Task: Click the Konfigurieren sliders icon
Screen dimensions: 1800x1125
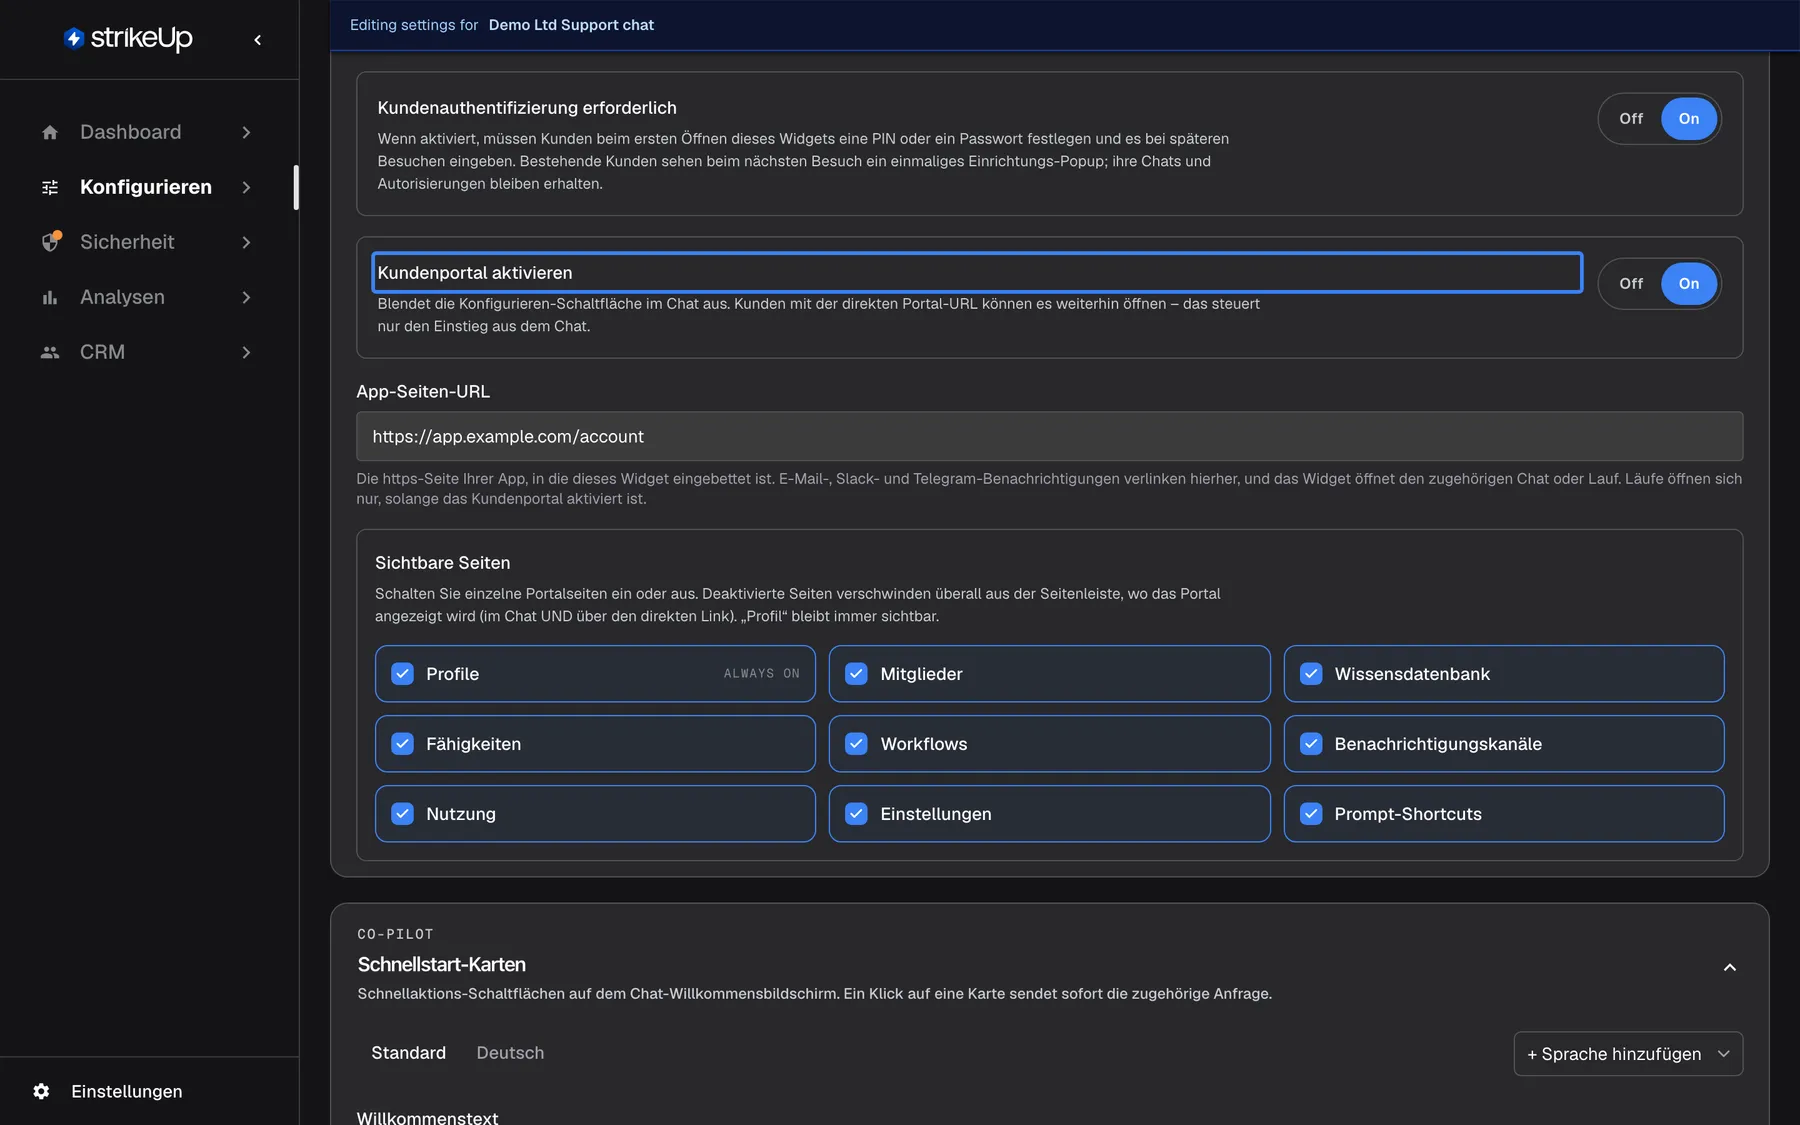Action: [50, 187]
